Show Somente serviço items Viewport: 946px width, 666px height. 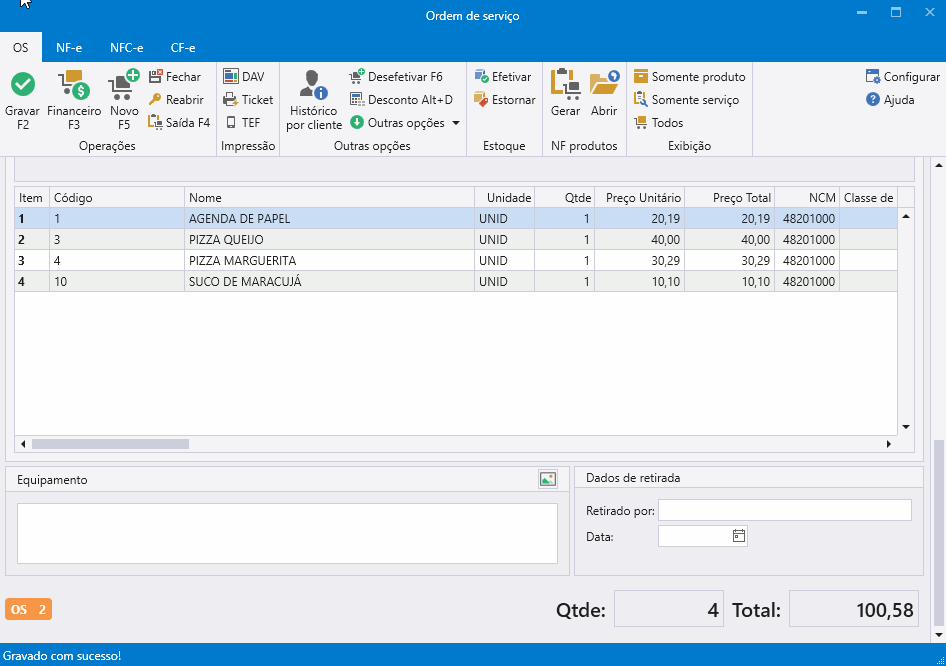[x=686, y=100]
